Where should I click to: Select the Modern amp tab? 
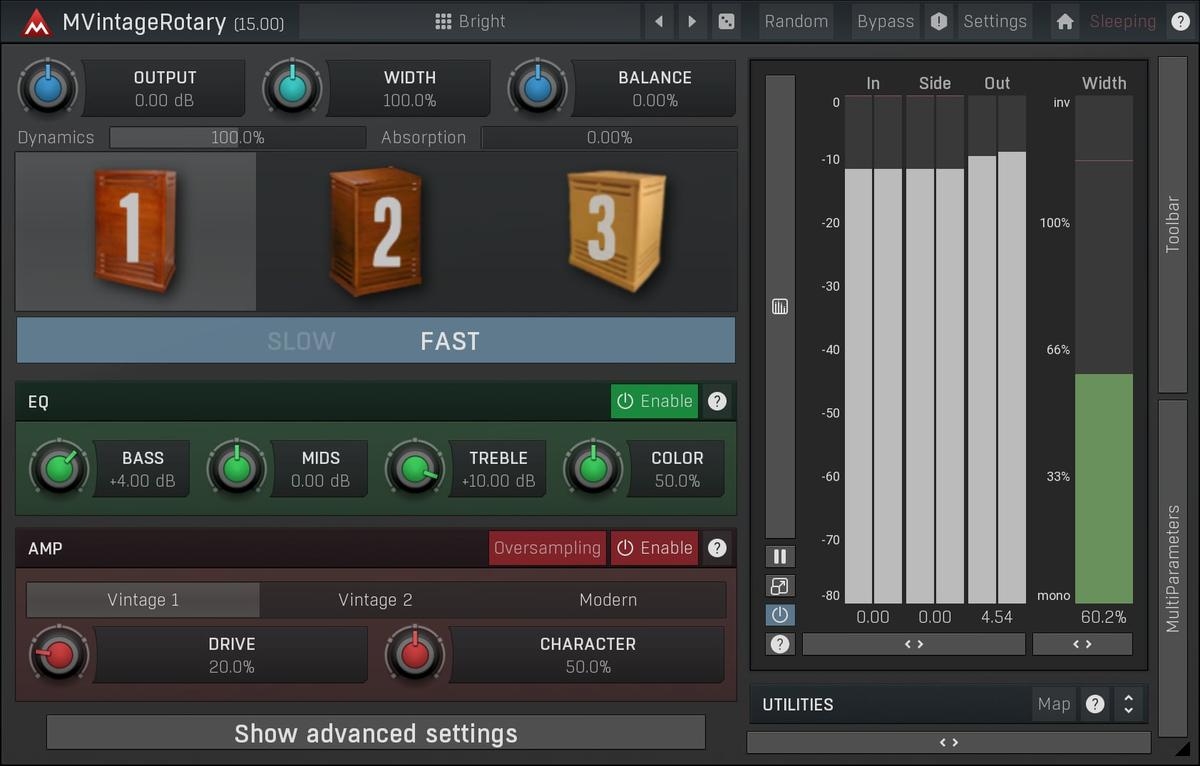(608, 600)
